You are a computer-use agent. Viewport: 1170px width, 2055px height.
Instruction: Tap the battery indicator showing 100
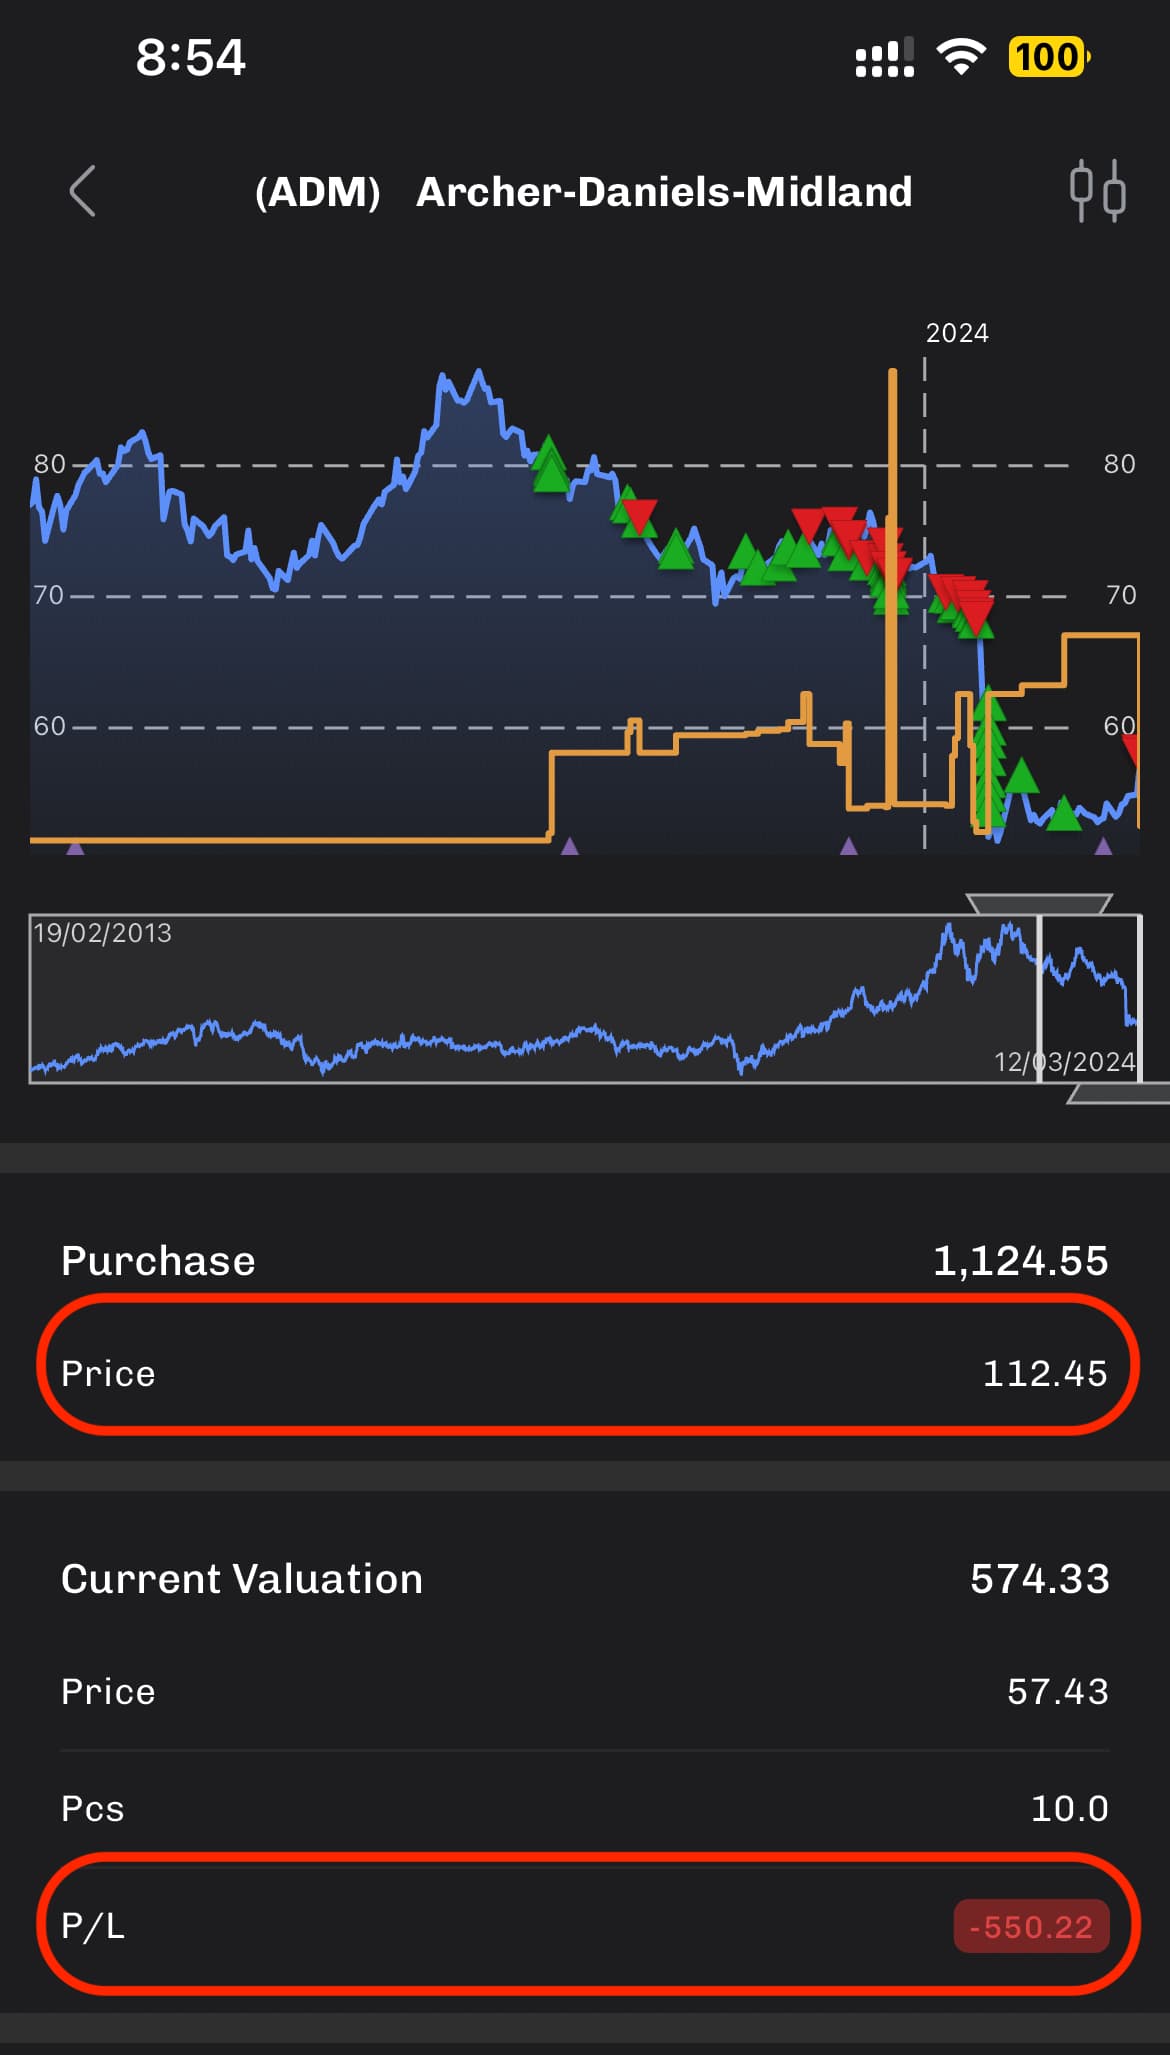click(x=1048, y=57)
